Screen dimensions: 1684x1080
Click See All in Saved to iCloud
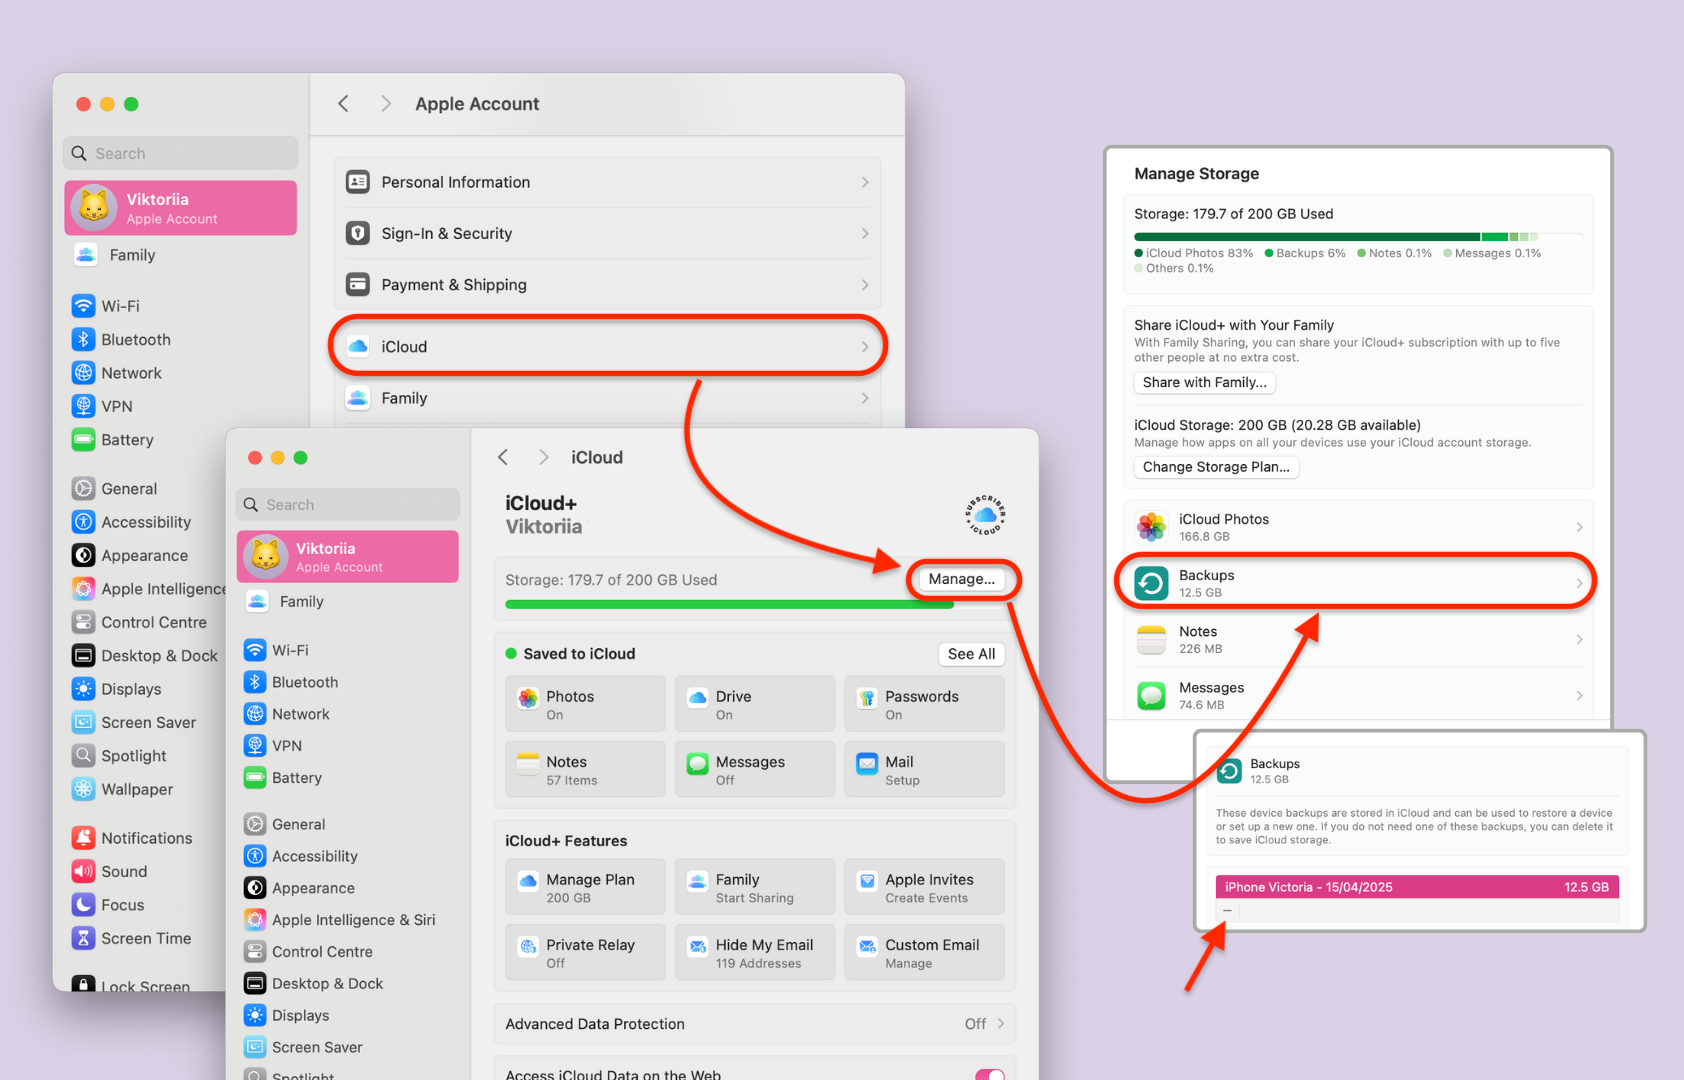pyautogui.click(x=971, y=653)
